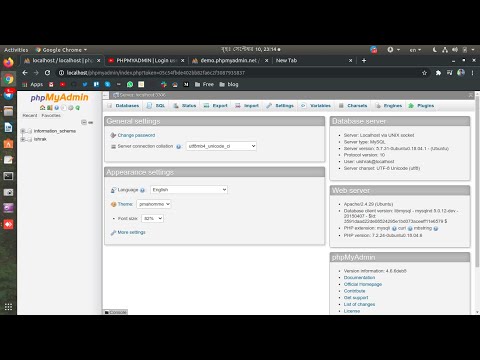Open the Export tab
480x360 pixels.
click(216, 106)
